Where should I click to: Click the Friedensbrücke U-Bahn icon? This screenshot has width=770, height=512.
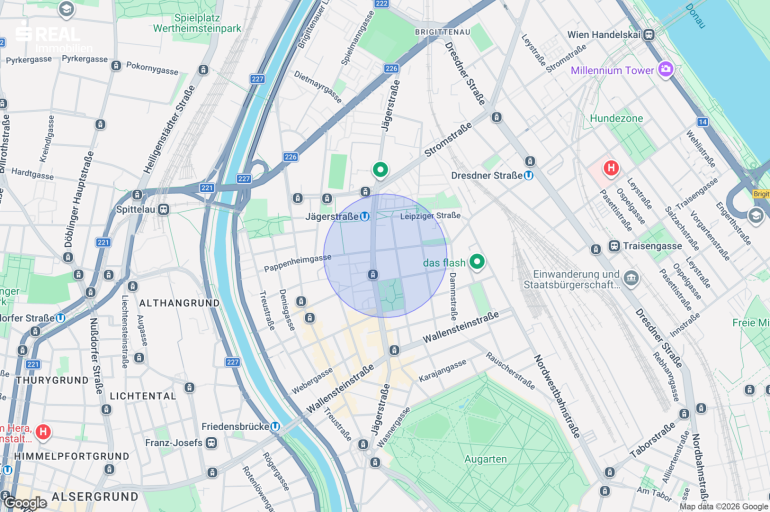275,427
